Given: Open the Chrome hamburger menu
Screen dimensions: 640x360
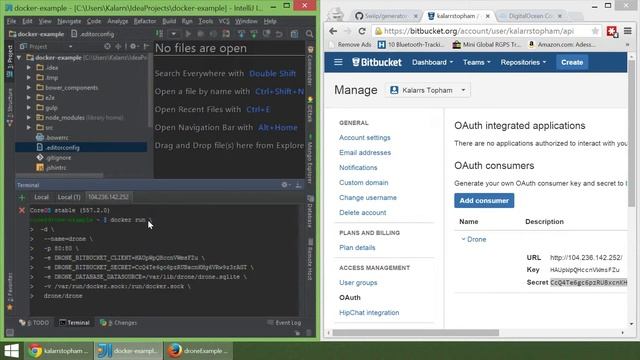Looking at the screenshot, I should 628,31.
